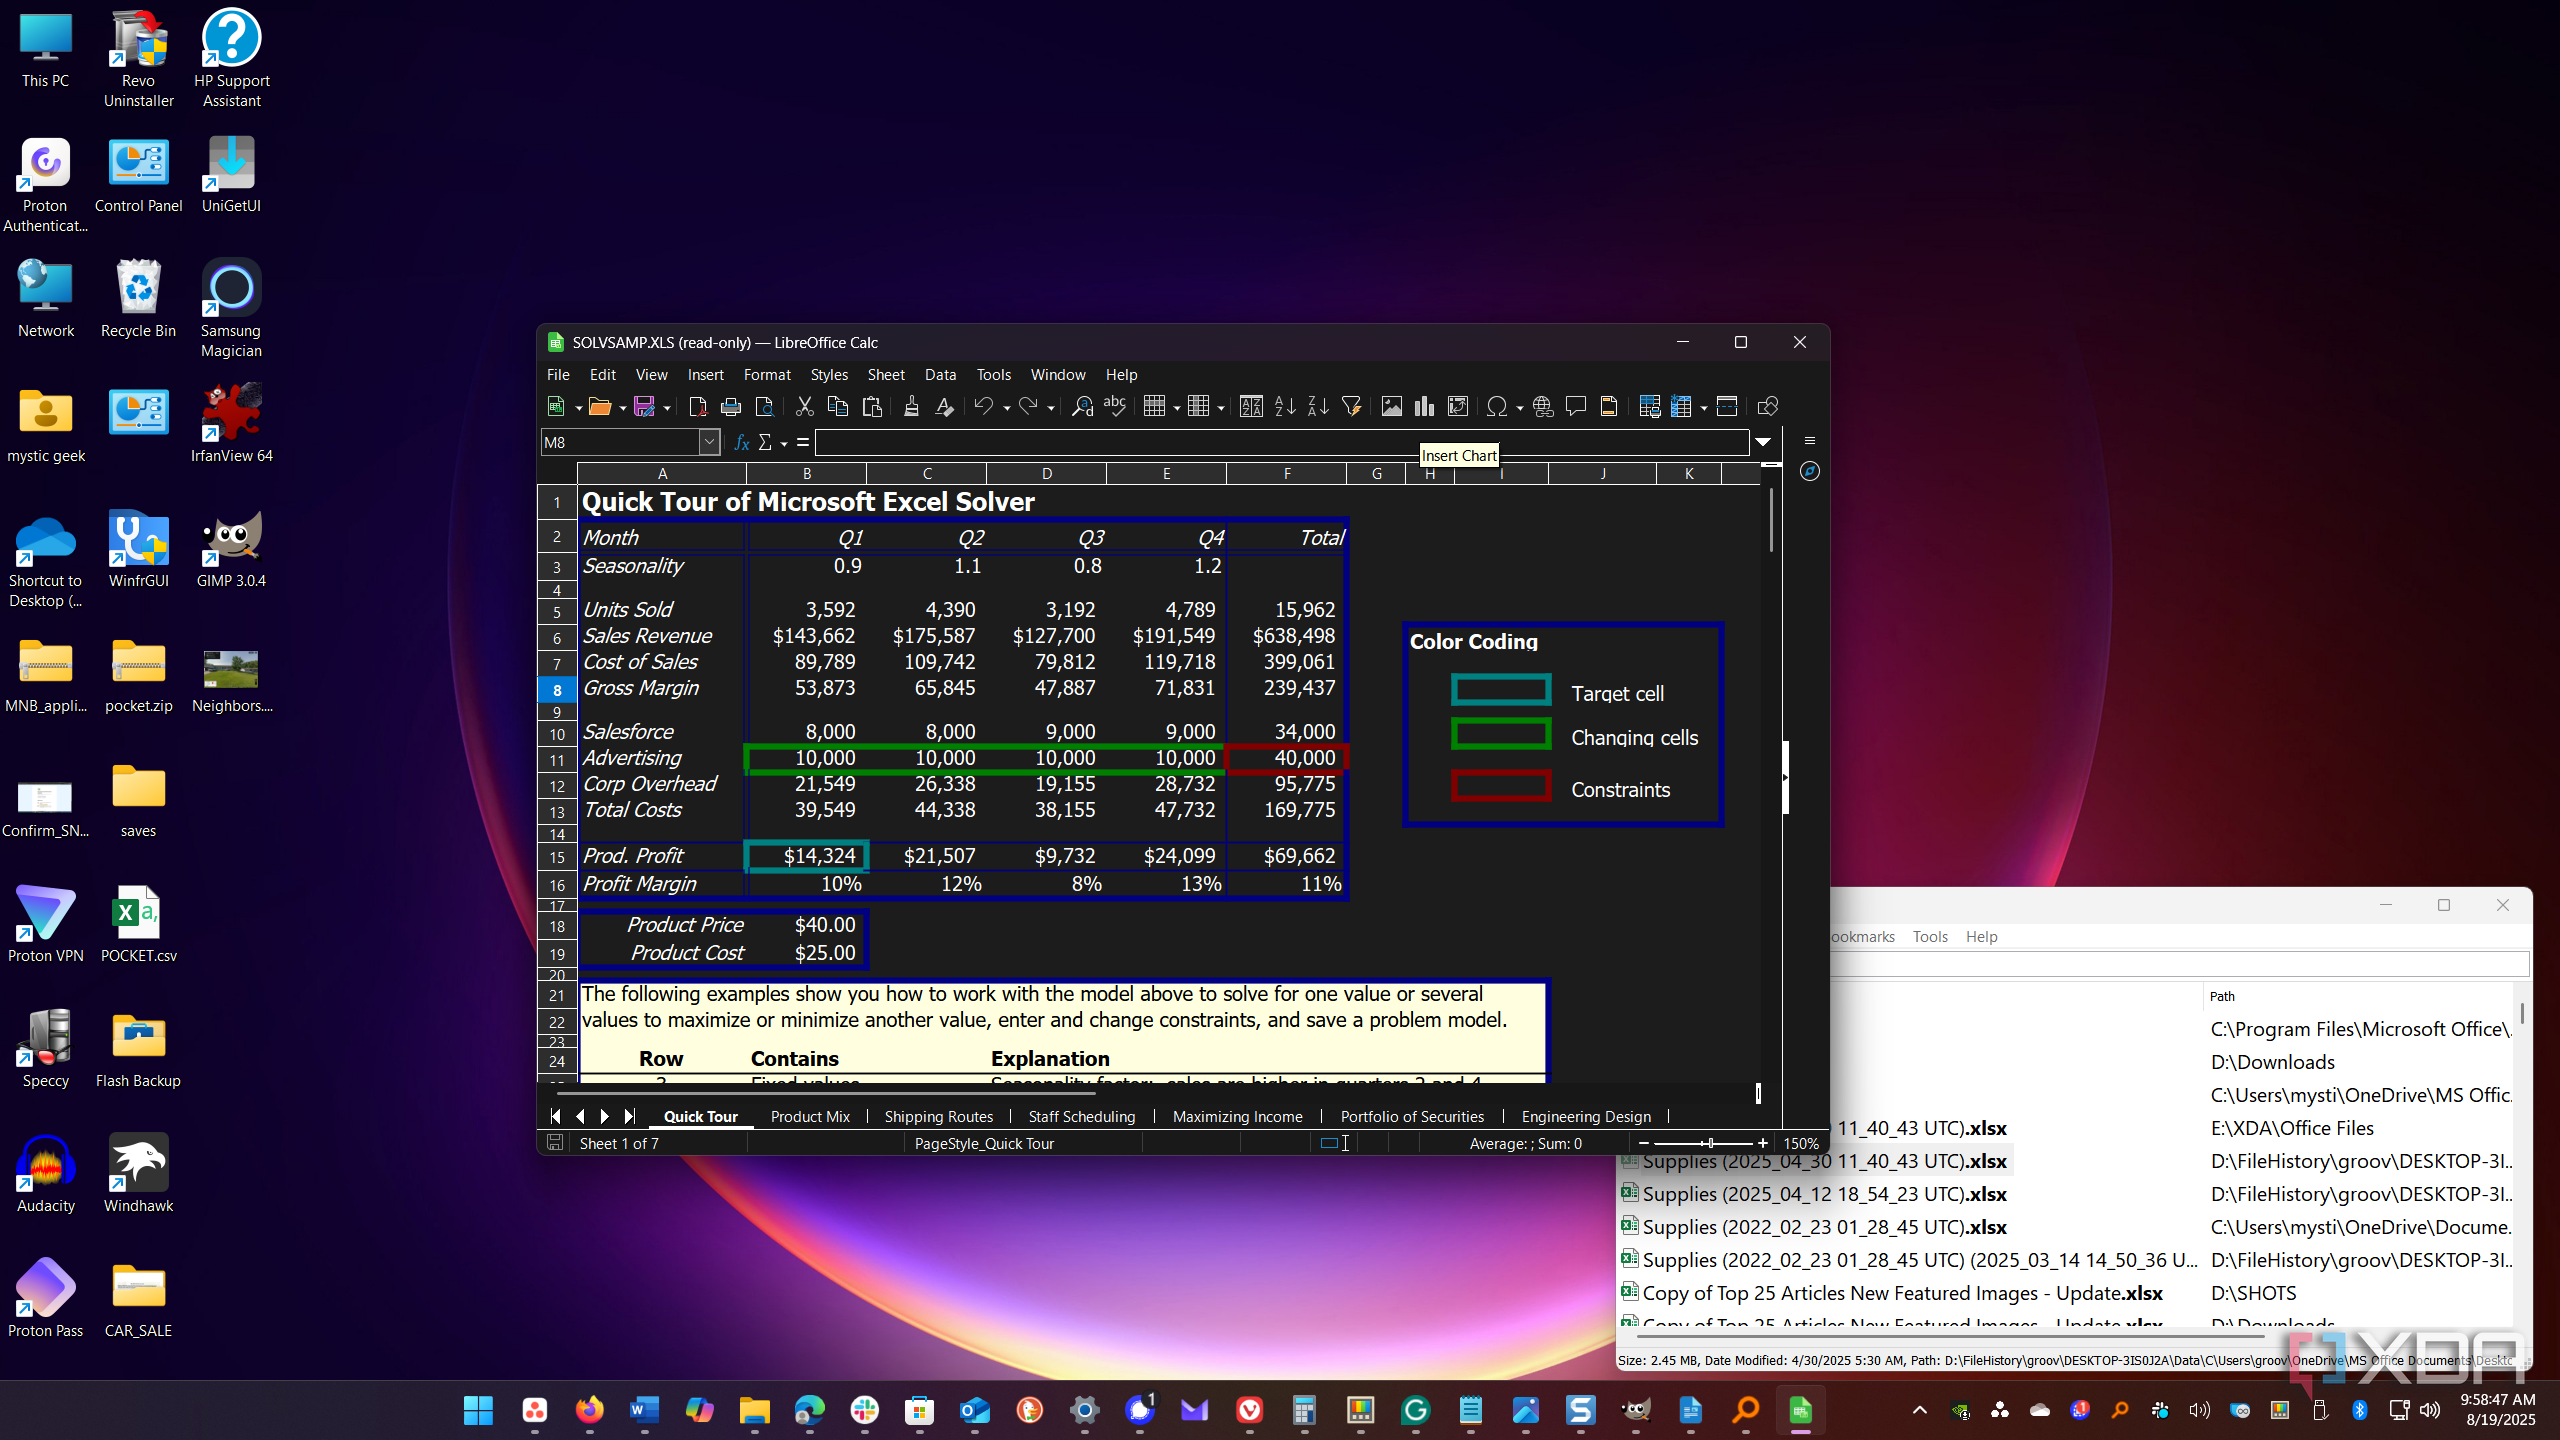Screen dimensions: 2560x1440
Task: Open the Undo history dropdown arrow
Action: 1006,408
